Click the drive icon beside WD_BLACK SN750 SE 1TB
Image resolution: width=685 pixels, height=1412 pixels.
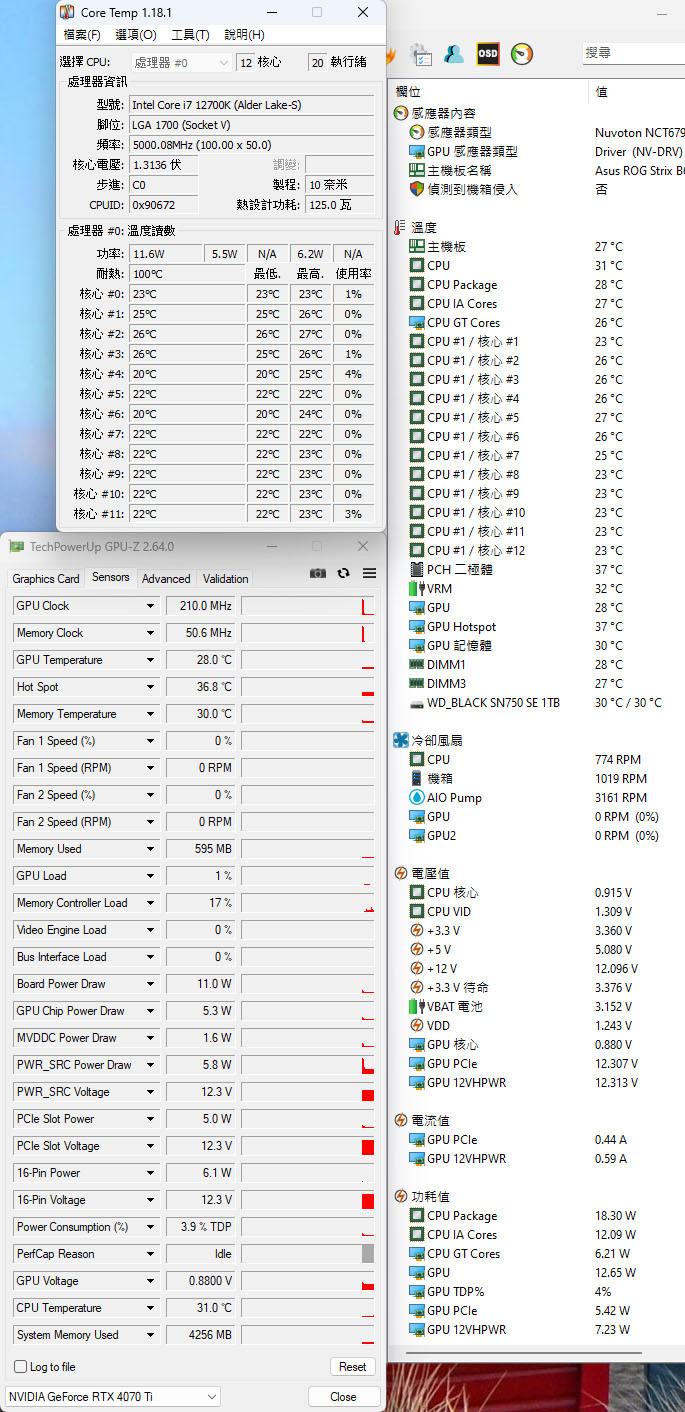(417, 702)
